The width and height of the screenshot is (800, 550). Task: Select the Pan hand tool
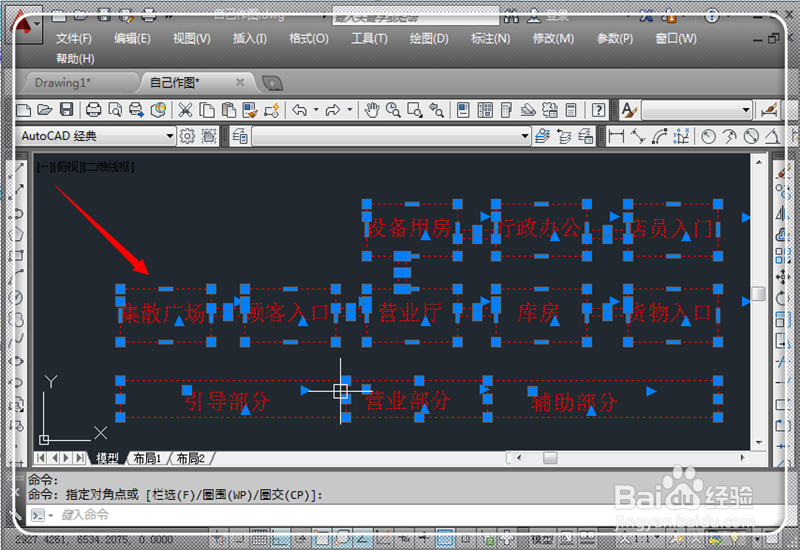coord(372,110)
